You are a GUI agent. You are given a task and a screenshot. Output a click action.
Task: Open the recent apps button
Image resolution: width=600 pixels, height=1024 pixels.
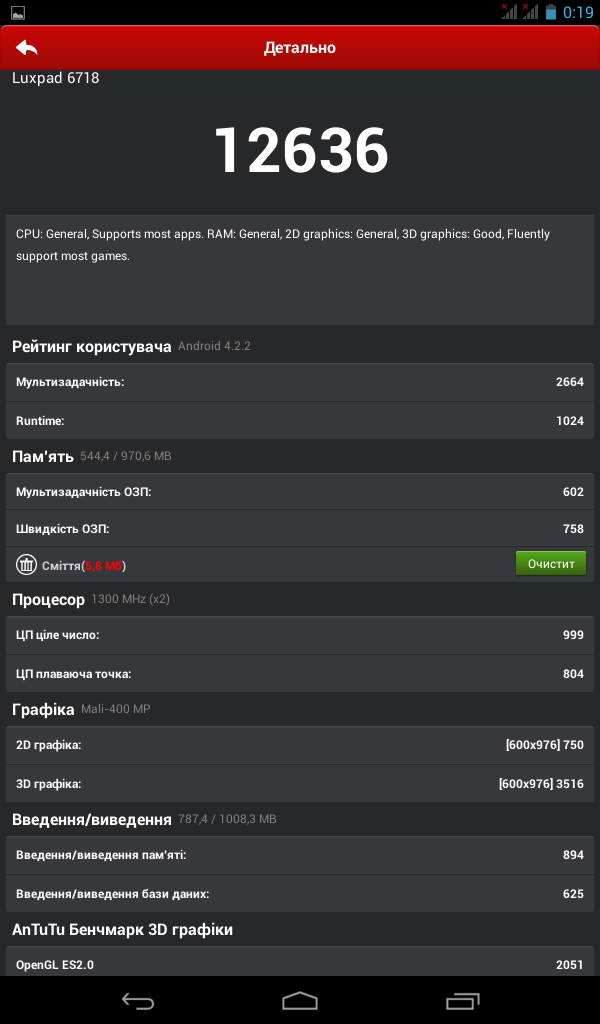click(x=462, y=1000)
